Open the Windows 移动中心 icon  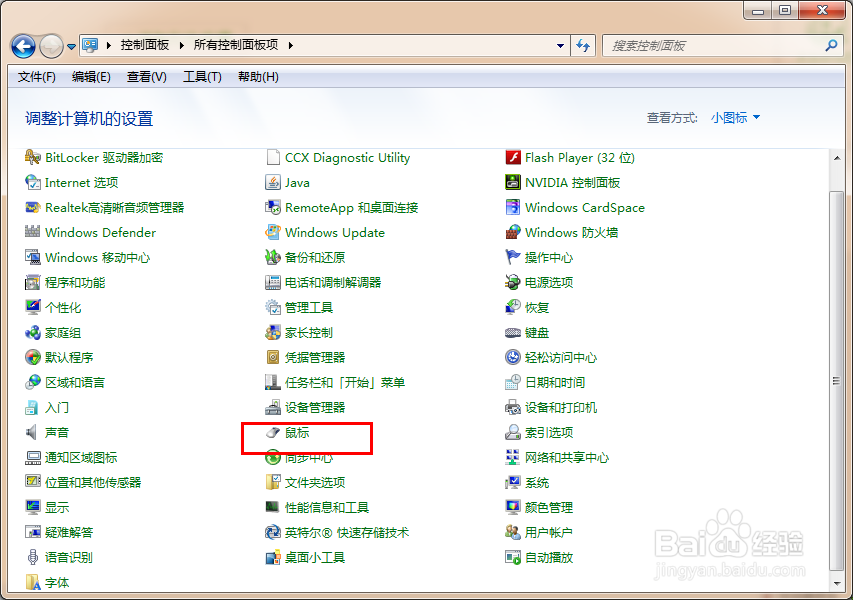tap(33, 257)
